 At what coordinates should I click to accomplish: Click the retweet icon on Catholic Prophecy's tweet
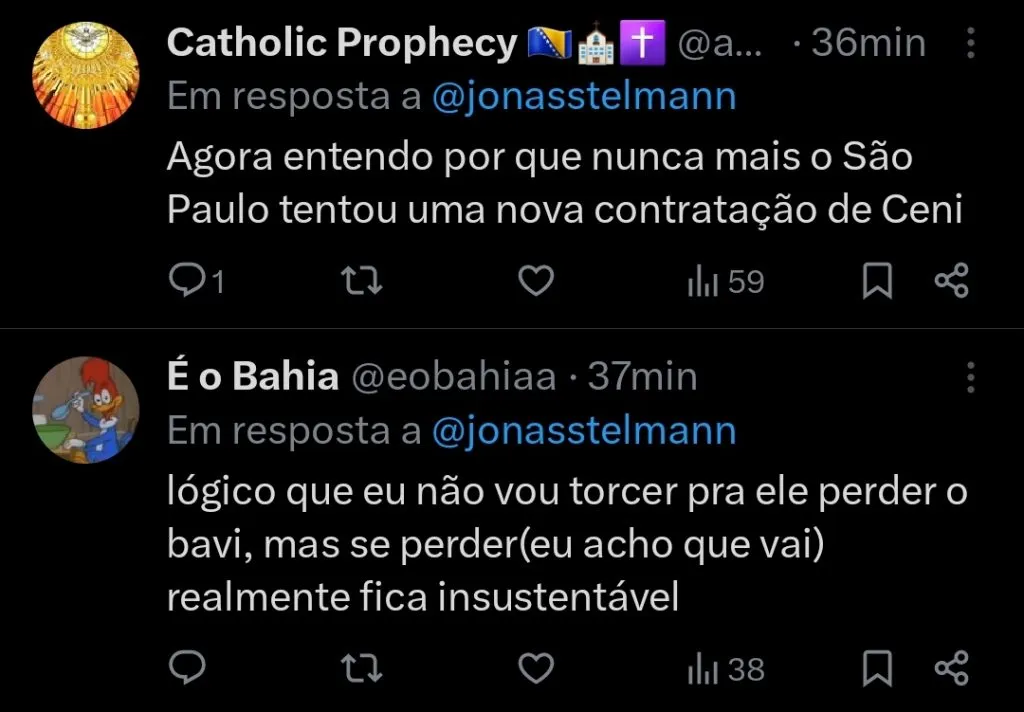click(361, 281)
